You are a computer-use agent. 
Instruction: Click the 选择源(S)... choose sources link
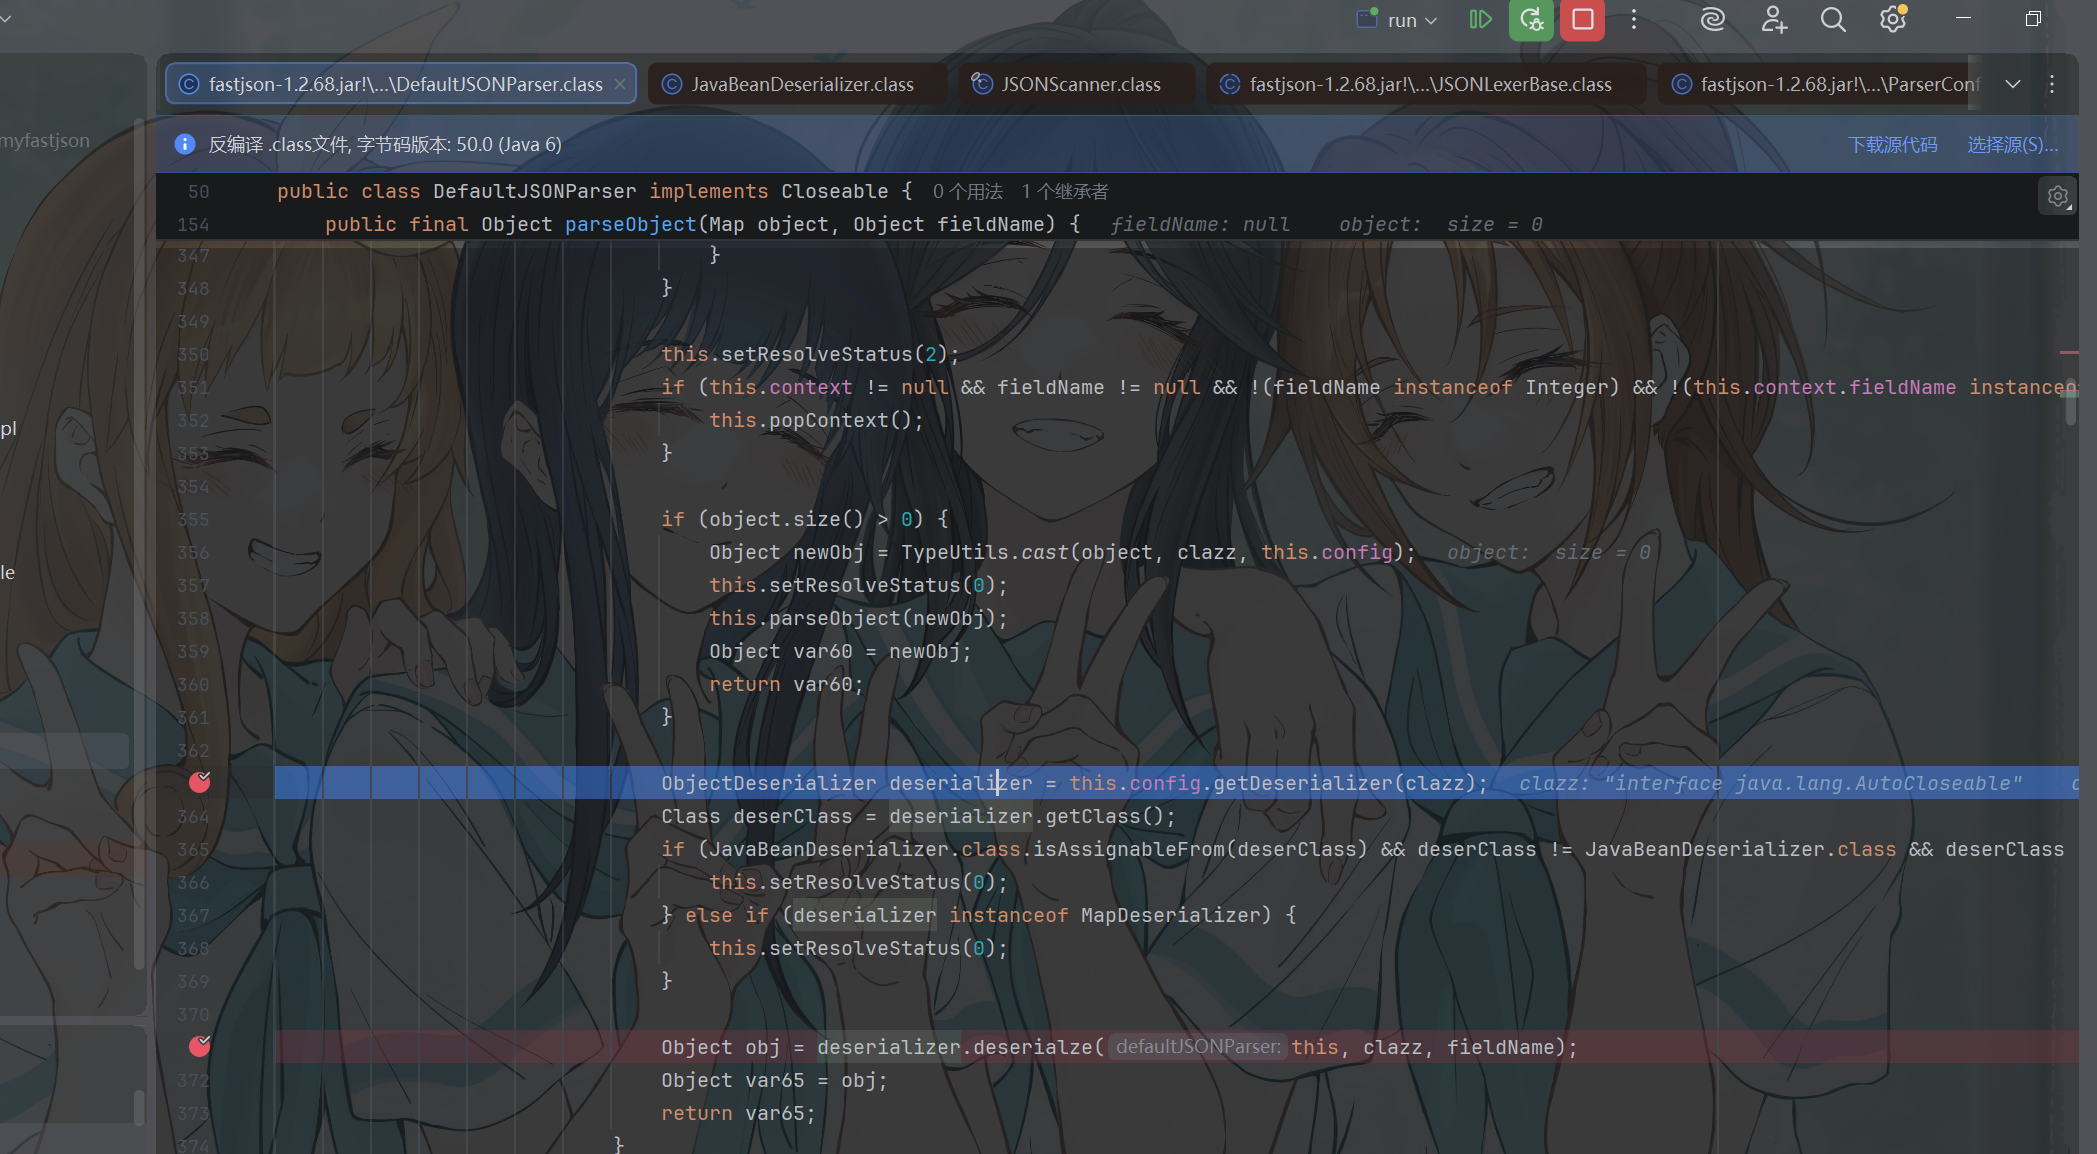[2013, 145]
